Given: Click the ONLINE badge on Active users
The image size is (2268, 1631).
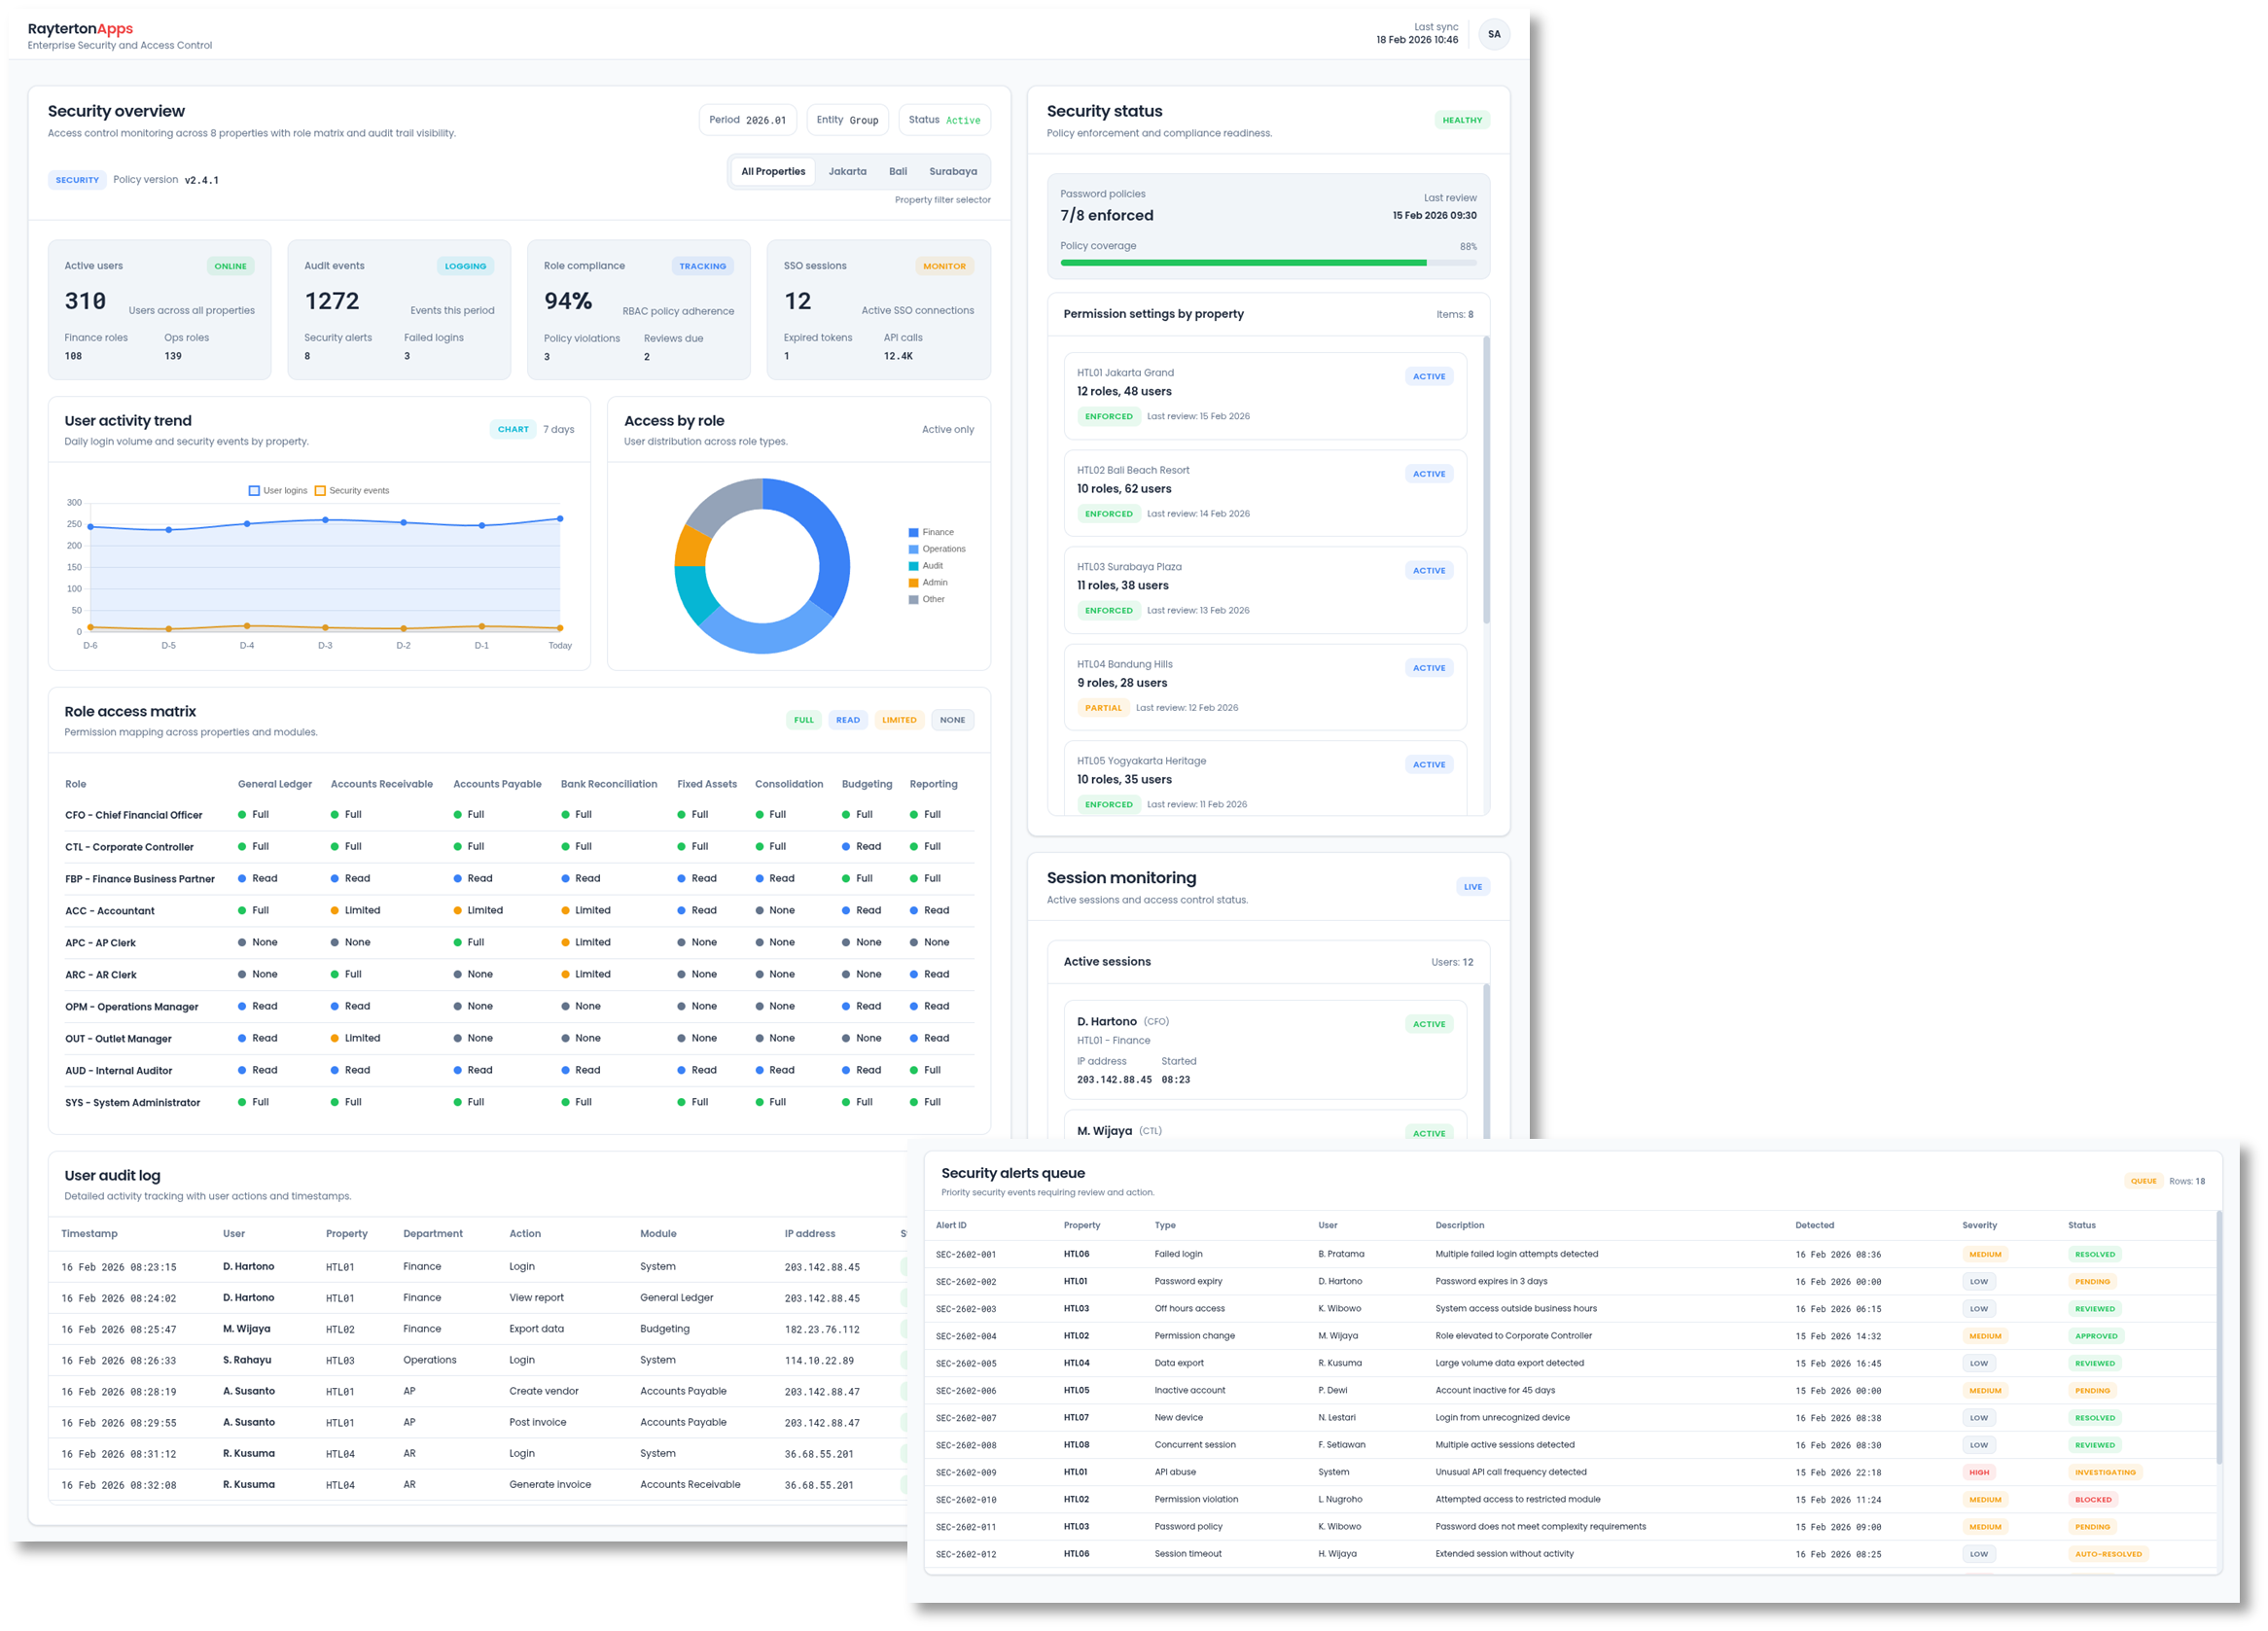Looking at the screenshot, I should (230, 266).
